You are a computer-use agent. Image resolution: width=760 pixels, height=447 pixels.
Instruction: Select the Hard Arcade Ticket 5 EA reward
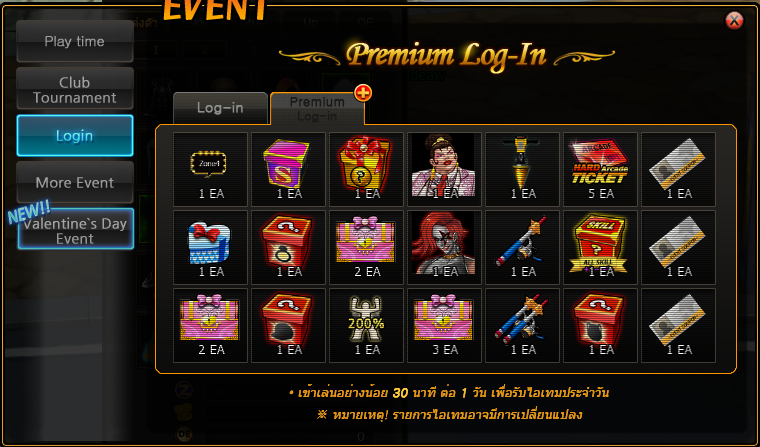click(600, 169)
